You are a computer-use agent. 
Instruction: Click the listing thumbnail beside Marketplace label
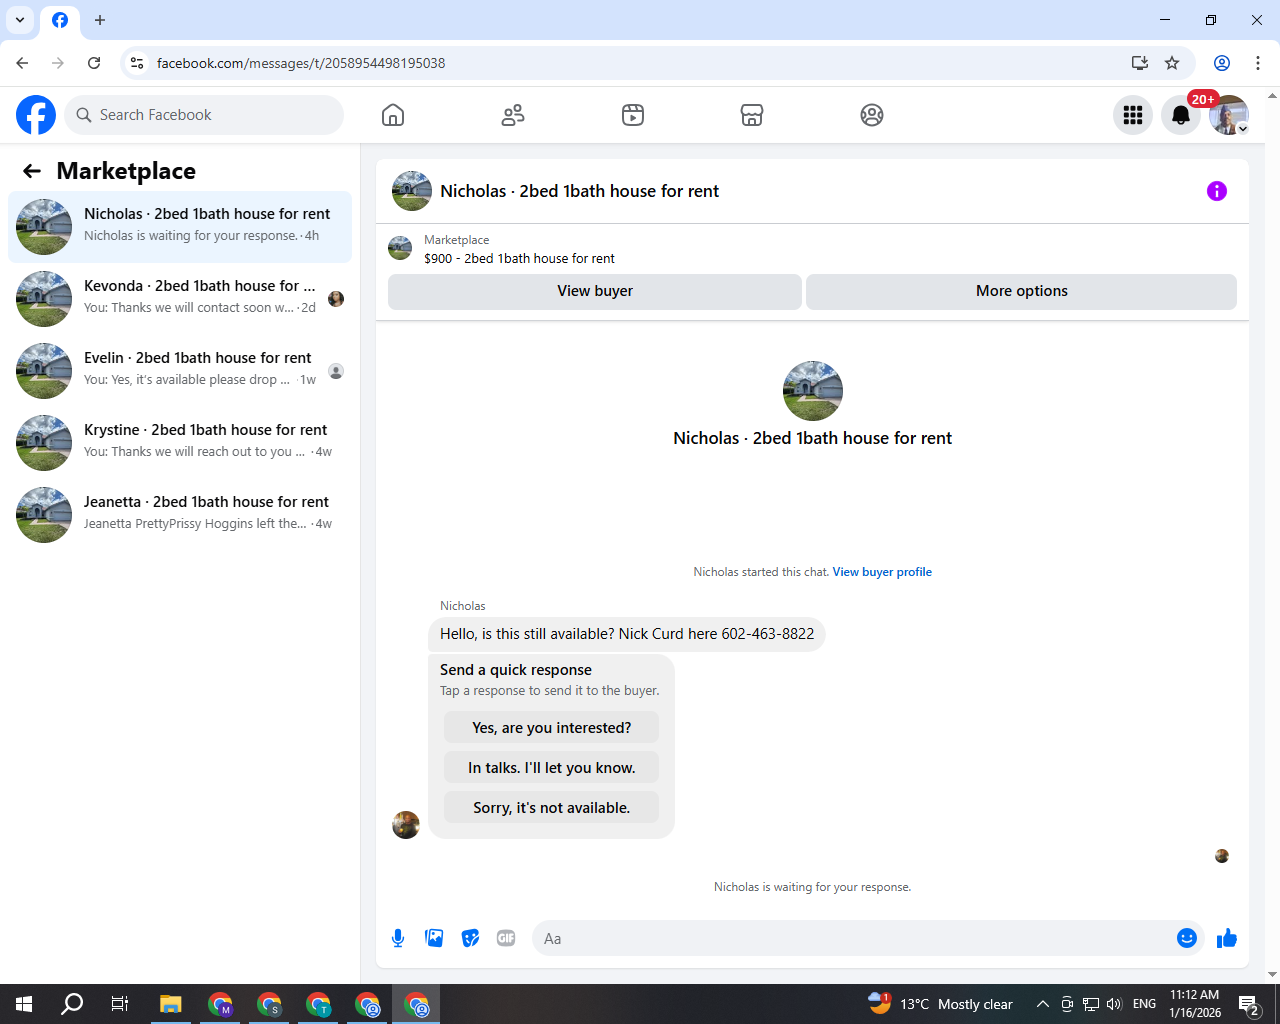coord(400,248)
